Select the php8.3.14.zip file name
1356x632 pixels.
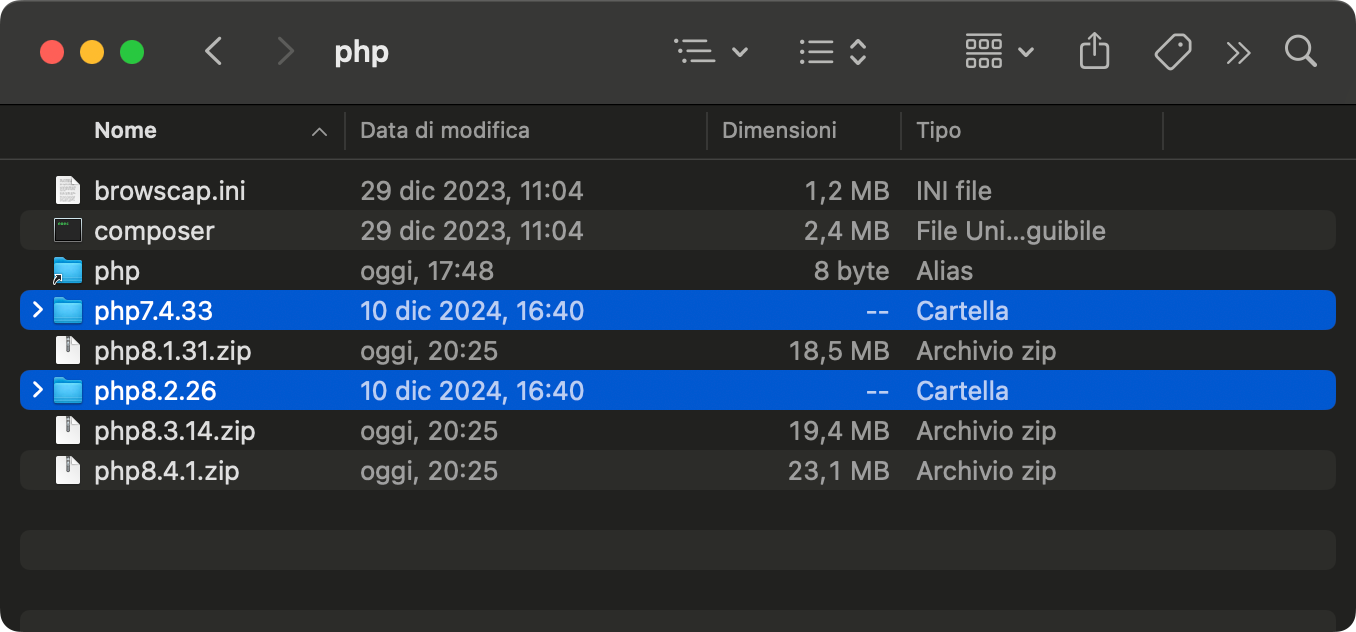point(174,431)
